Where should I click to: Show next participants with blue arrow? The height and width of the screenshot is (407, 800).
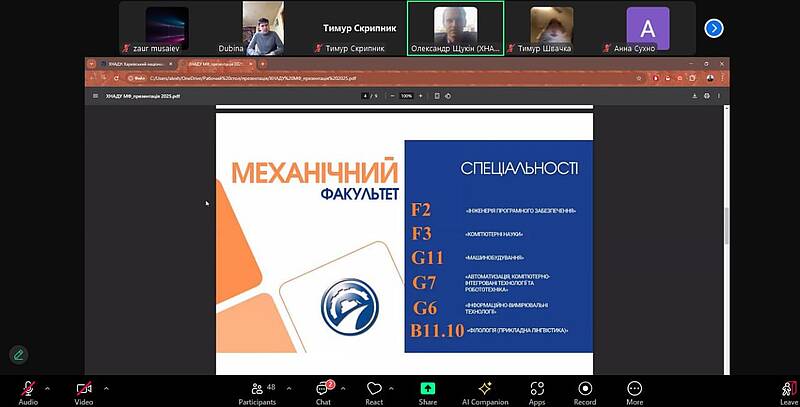point(714,28)
